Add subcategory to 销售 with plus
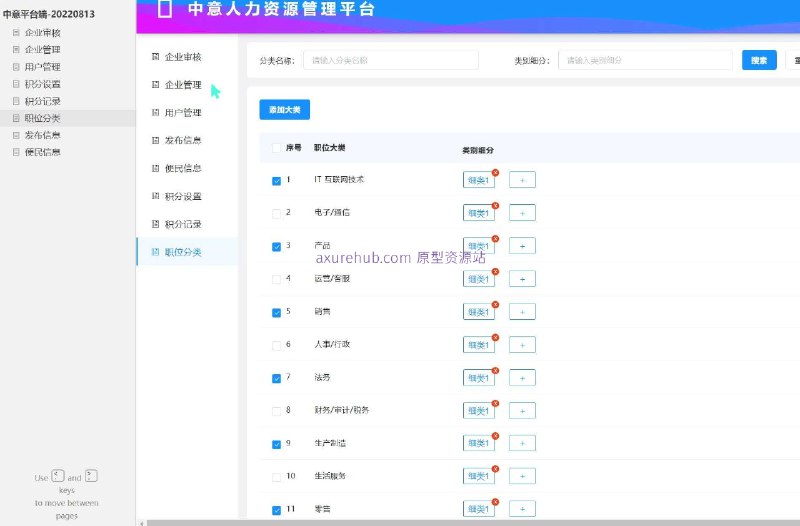Screen dimensions: 800x526 click(522, 312)
